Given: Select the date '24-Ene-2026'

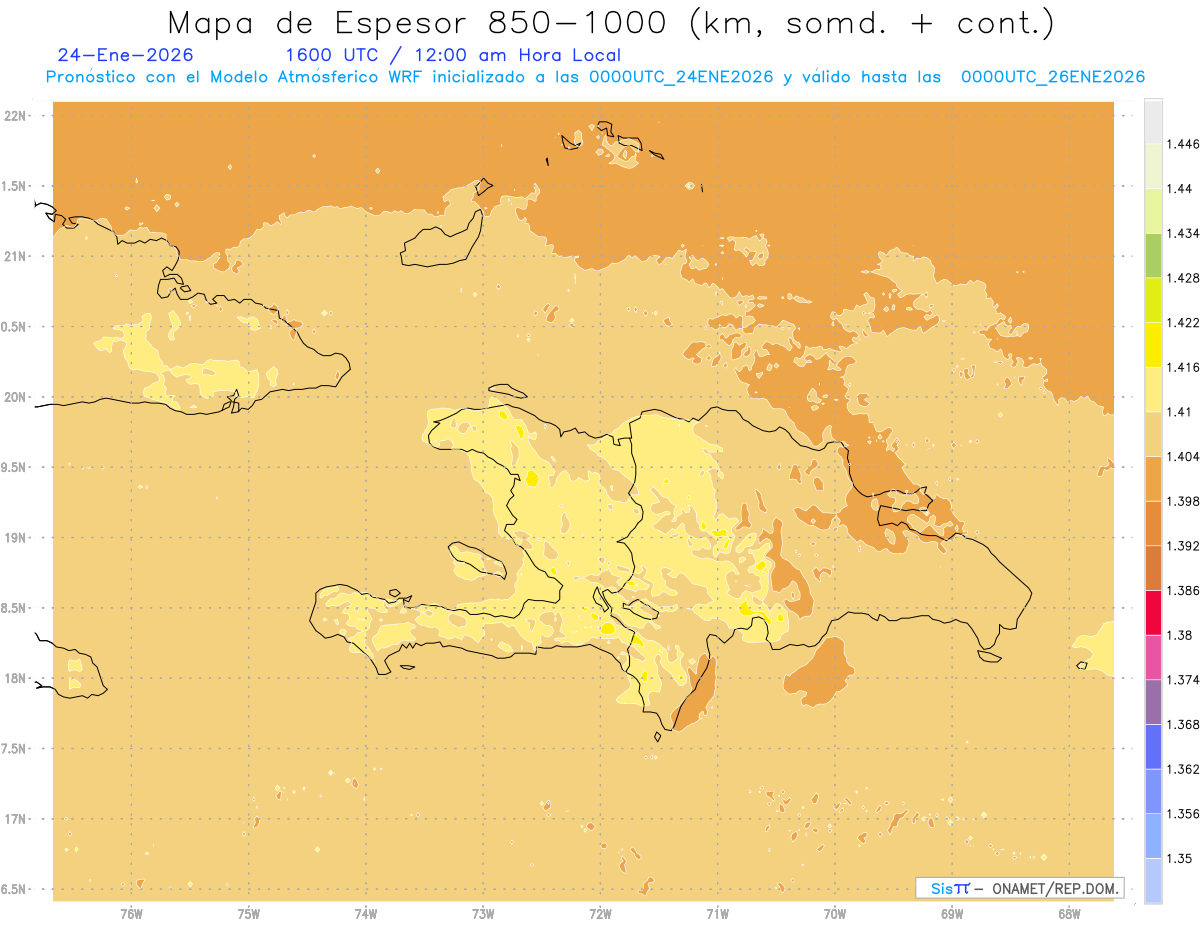Looking at the screenshot, I should [x=125, y=56].
